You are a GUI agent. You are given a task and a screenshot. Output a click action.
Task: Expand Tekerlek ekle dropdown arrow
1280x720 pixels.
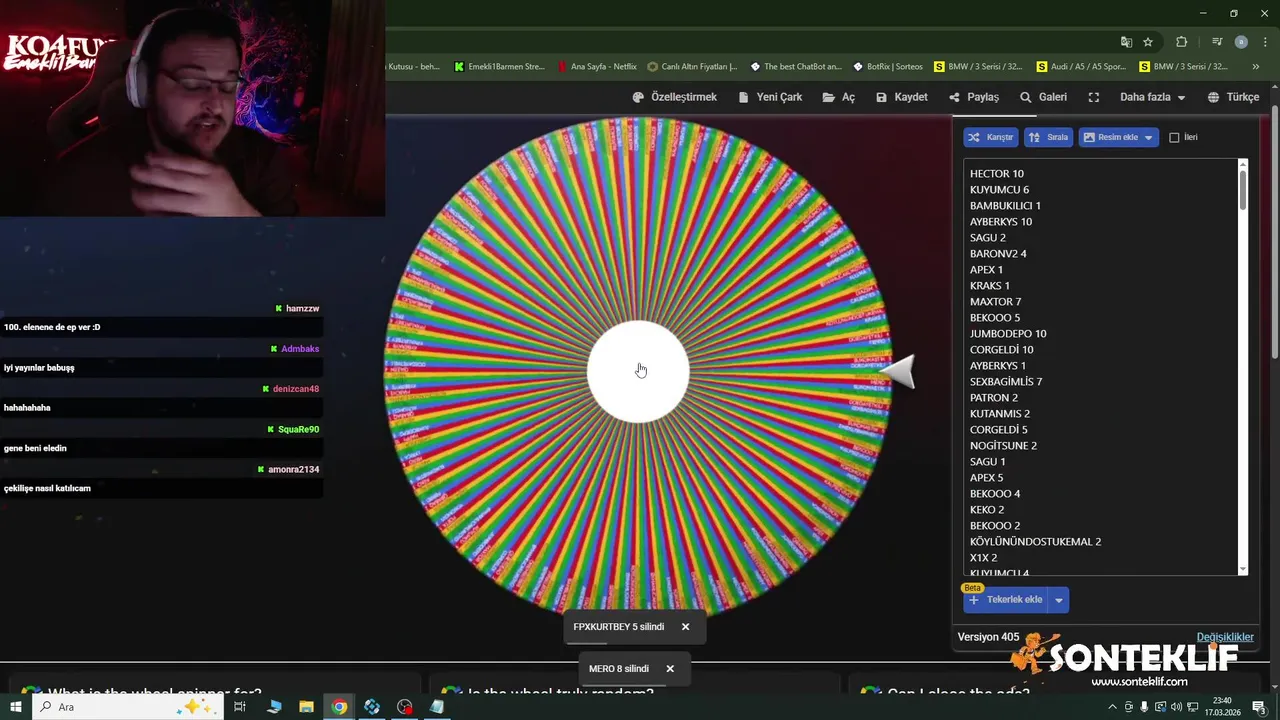(x=1058, y=600)
